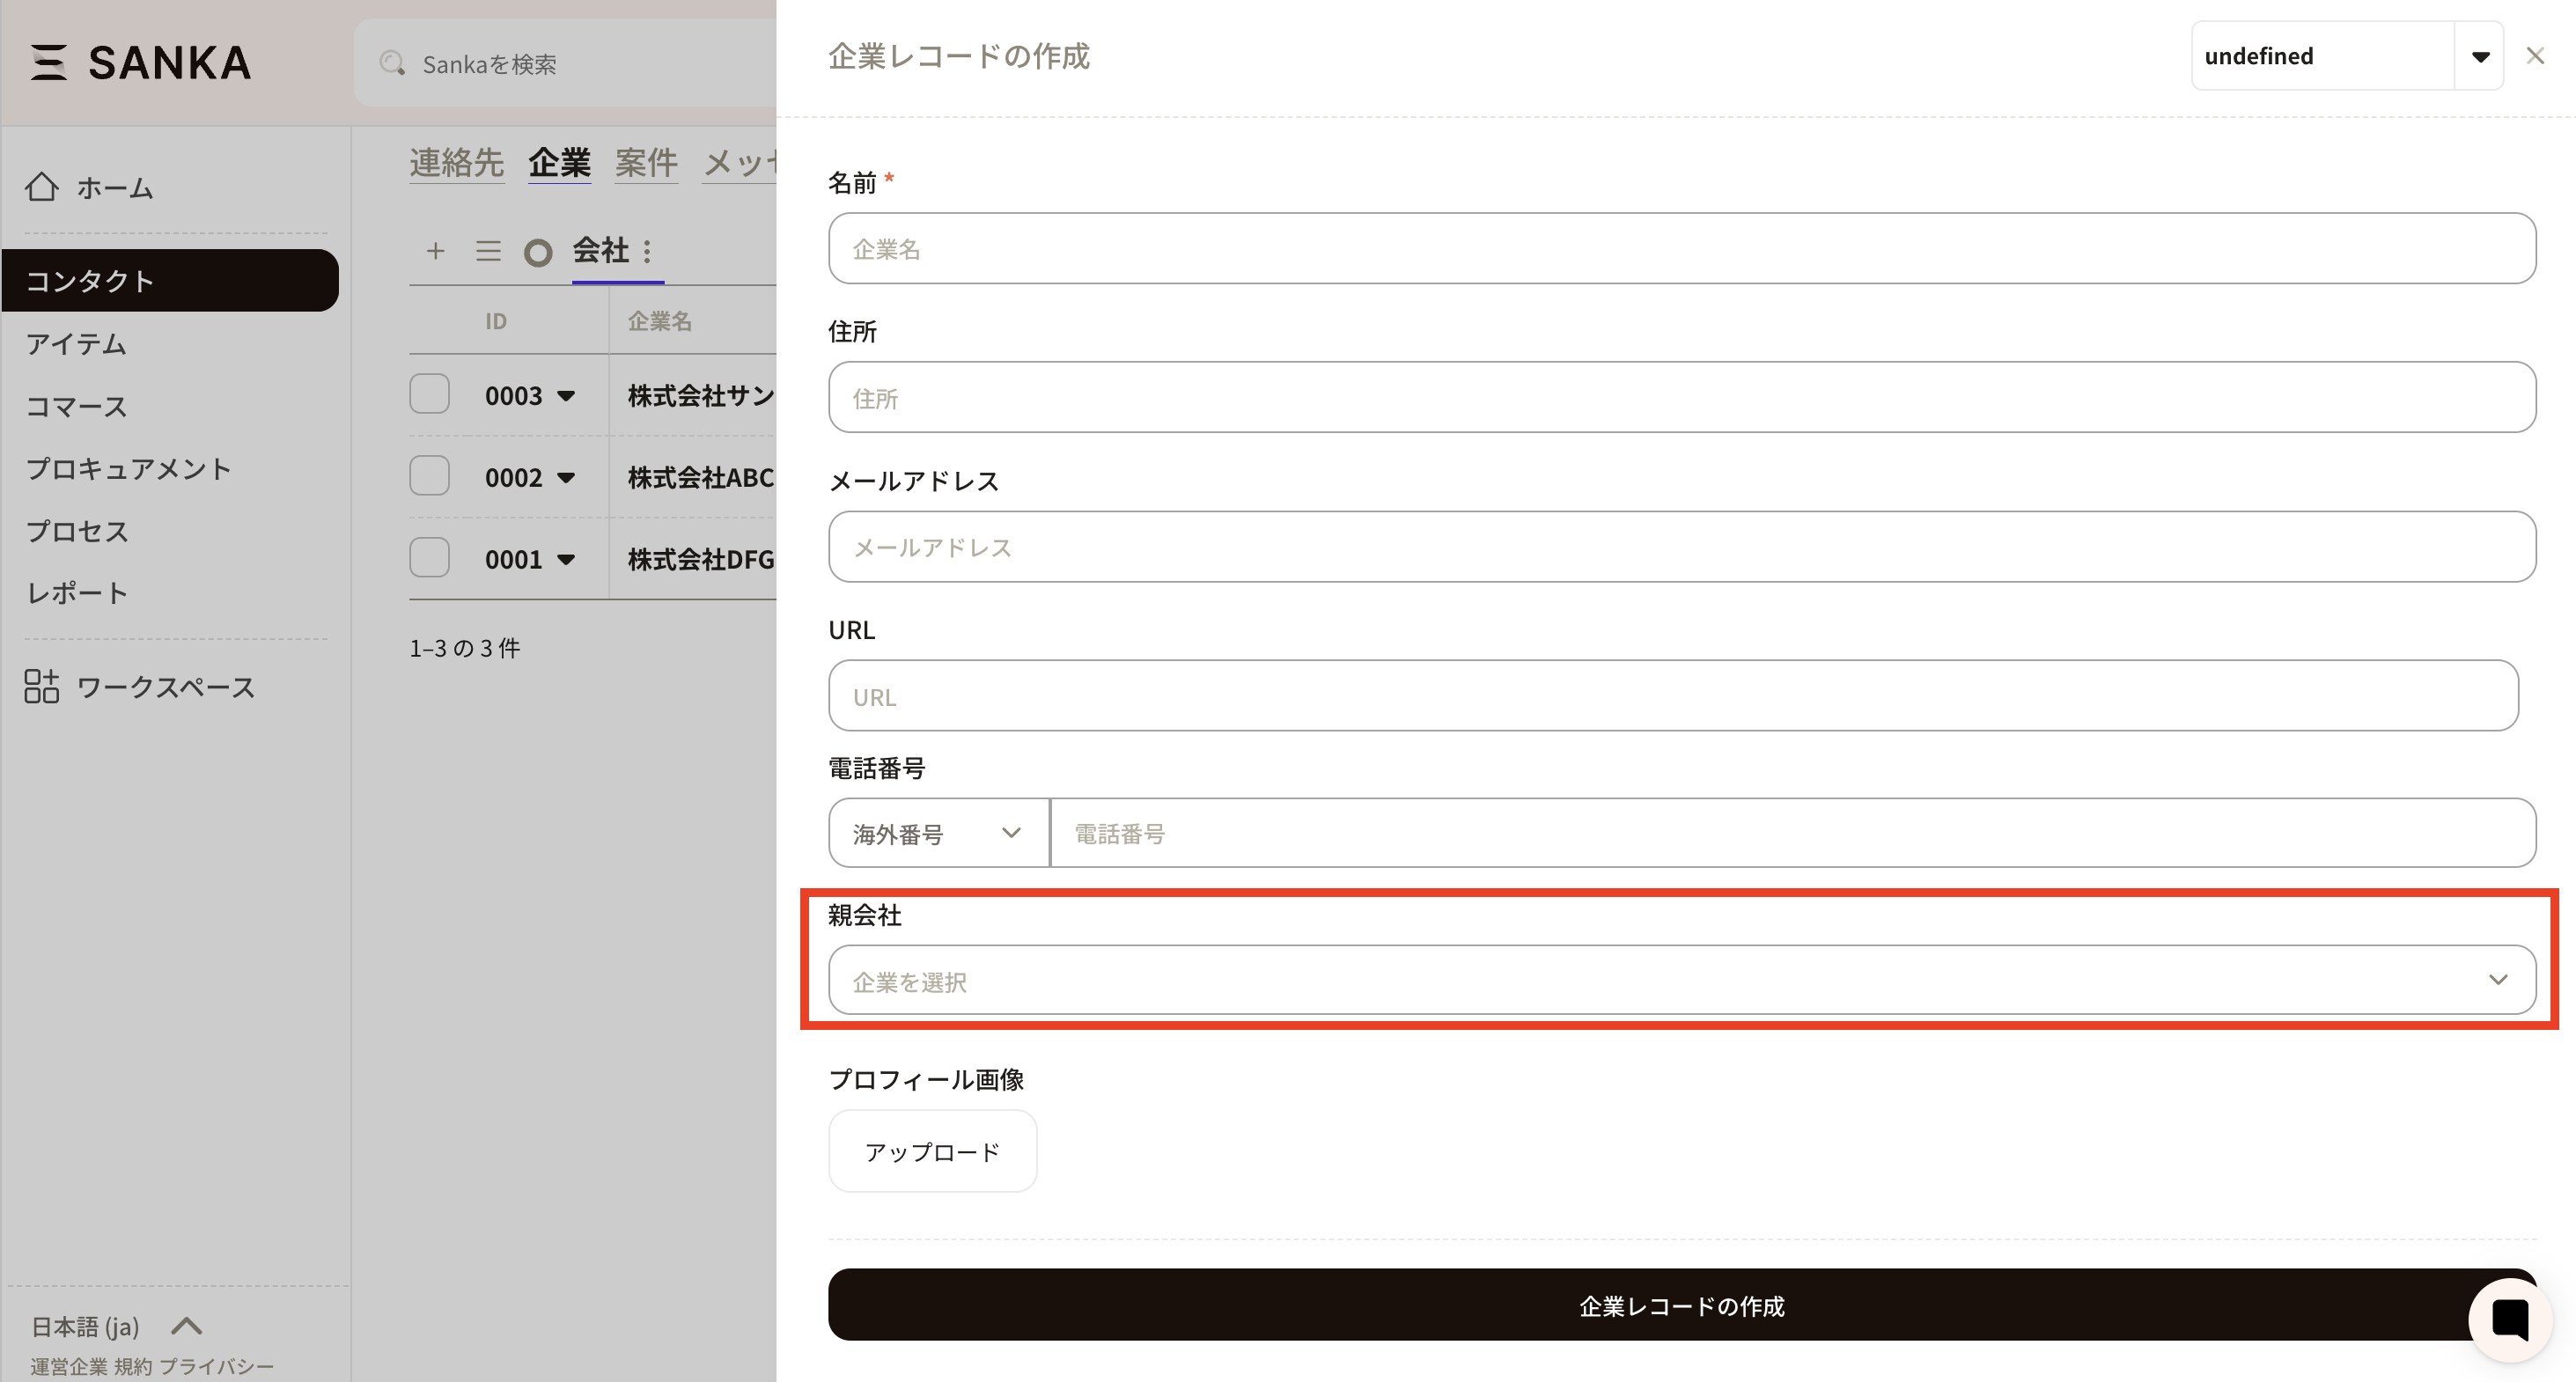Click into the 企業名 name field
Viewport: 2576px width, 1382px height.
1681,249
